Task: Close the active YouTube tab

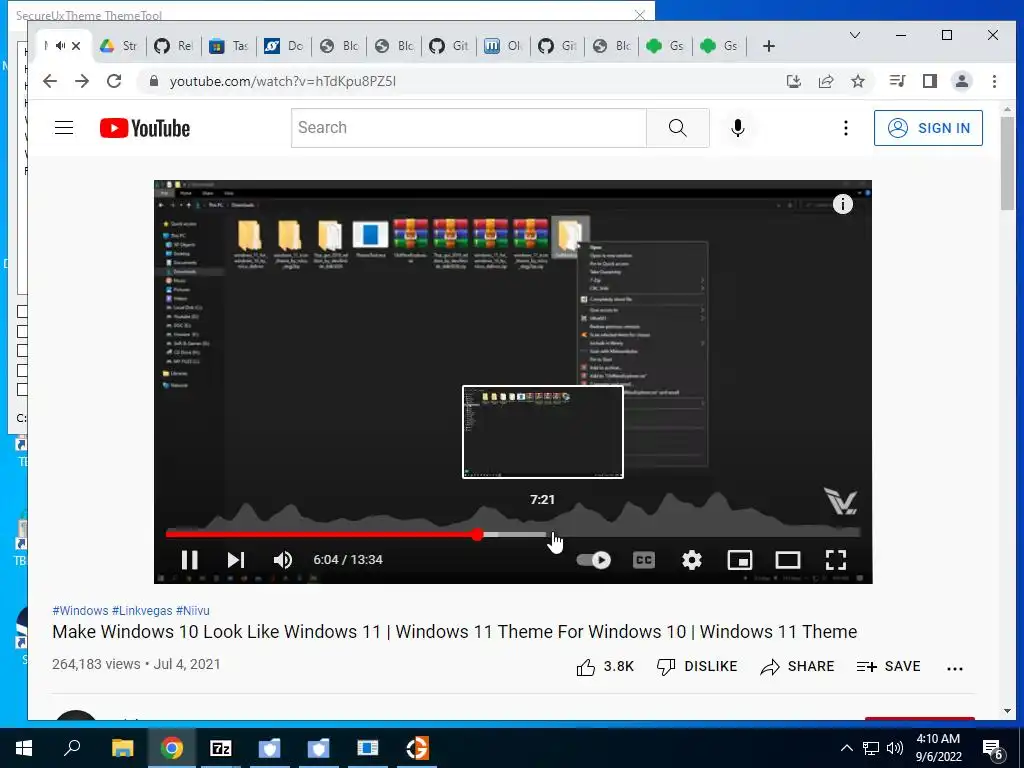Action: (x=76, y=46)
